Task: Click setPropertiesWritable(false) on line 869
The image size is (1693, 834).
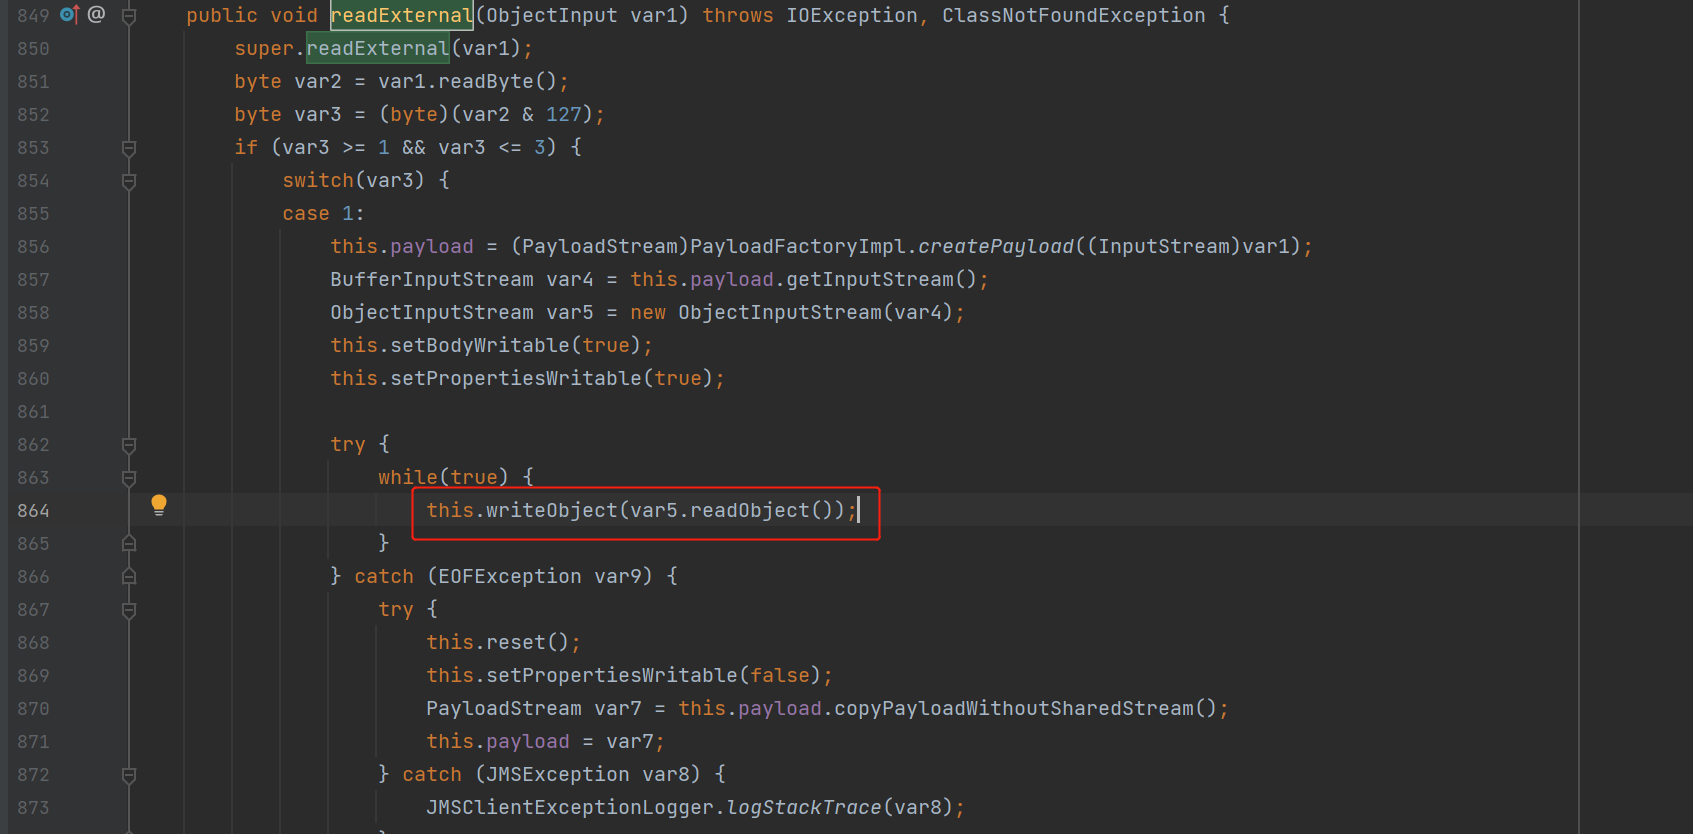Action: [654, 676]
